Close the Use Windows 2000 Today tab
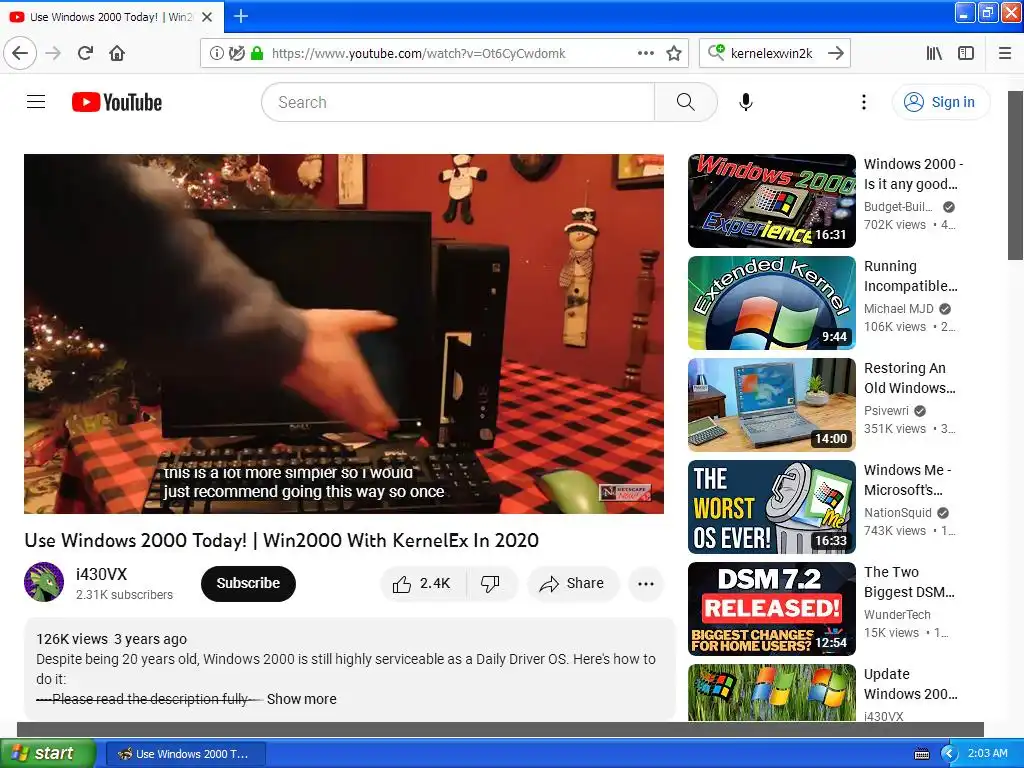Screen dimensions: 1024x768 click(207, 17)
